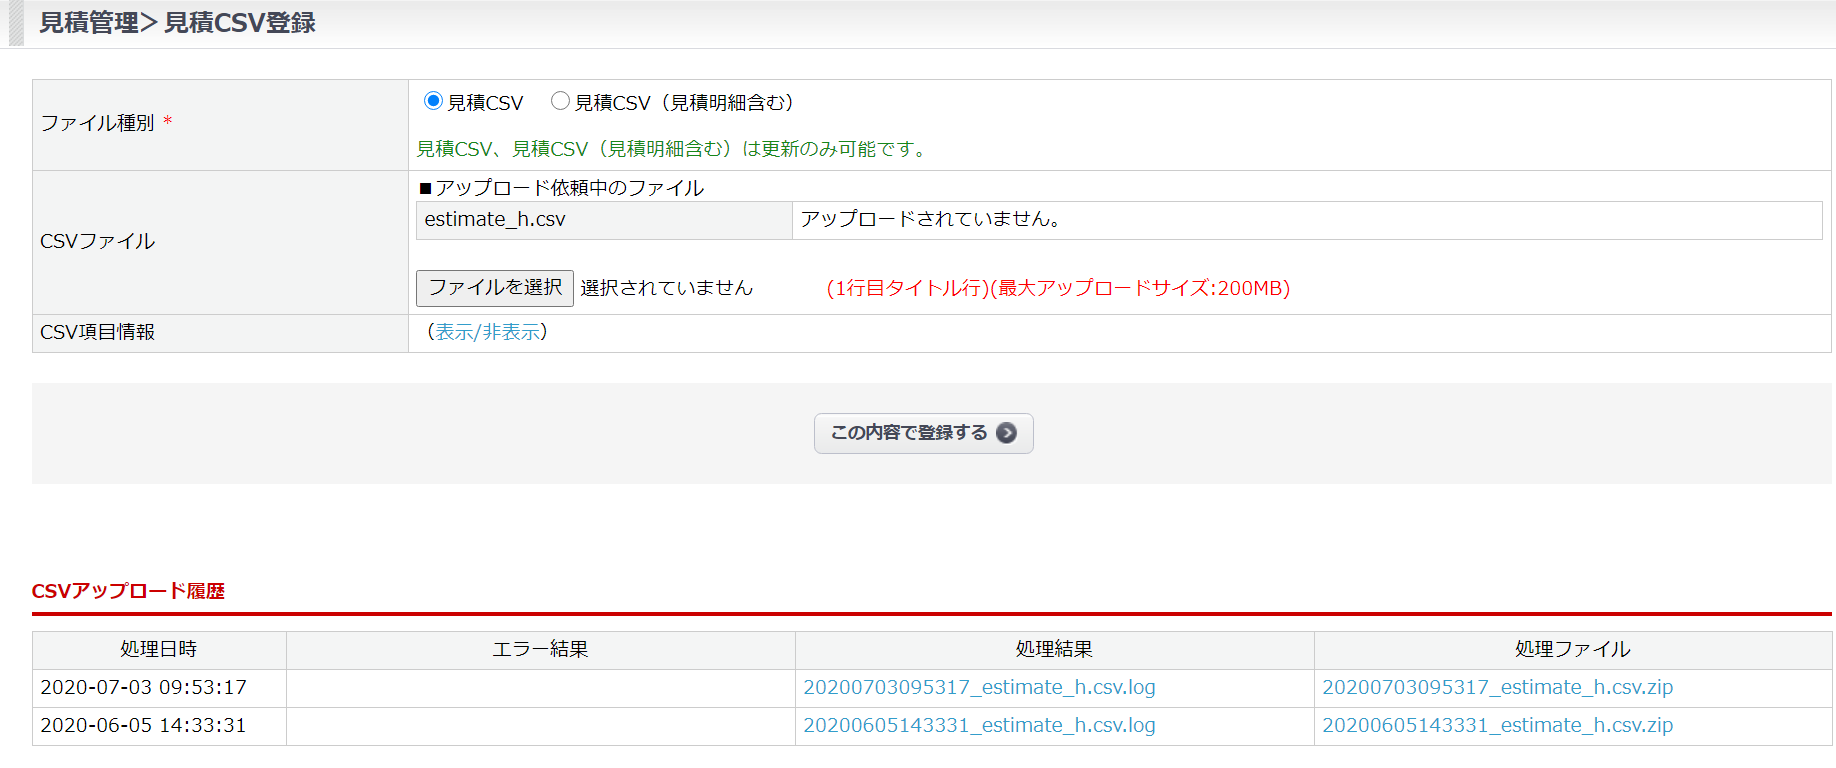Select the 2020-06-05 14:33:31 date cell

pyautogui.click(x=144, y=726)
